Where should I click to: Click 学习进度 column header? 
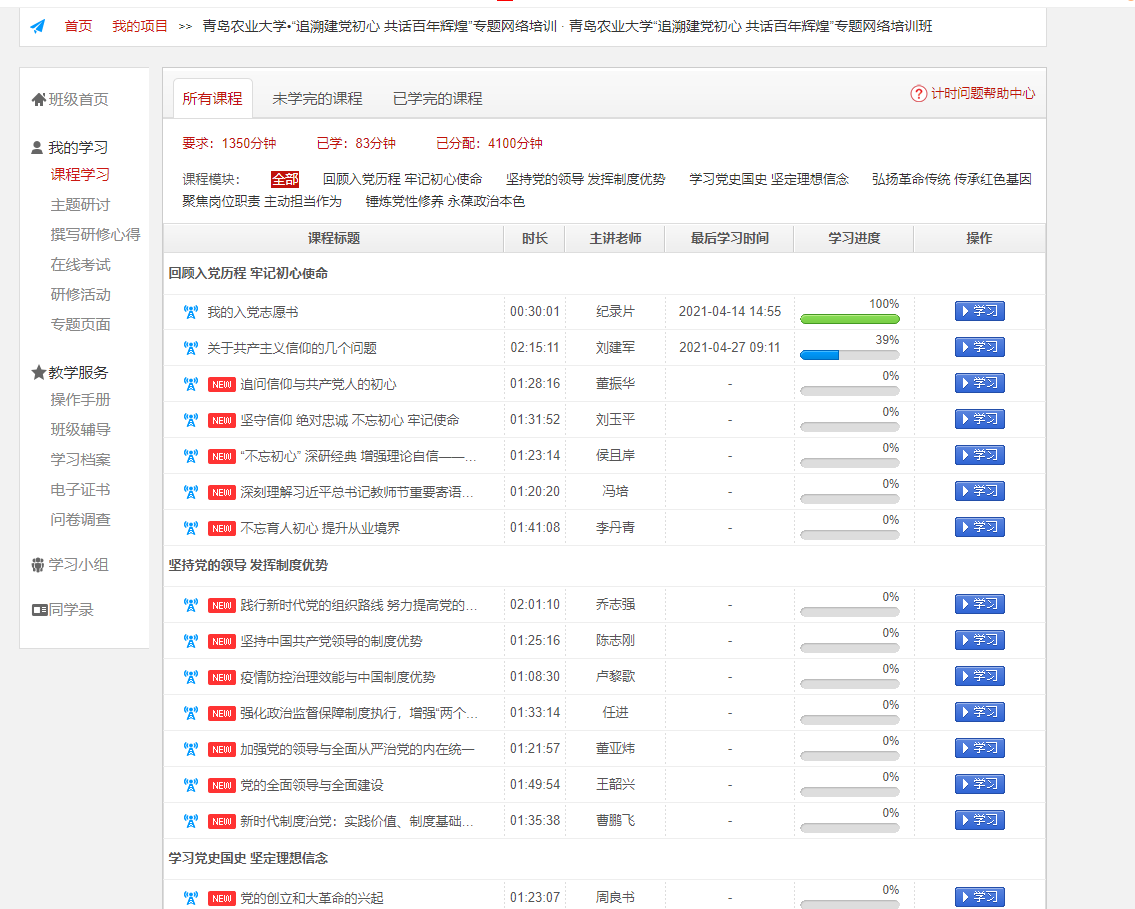click(x=854, y=238)
